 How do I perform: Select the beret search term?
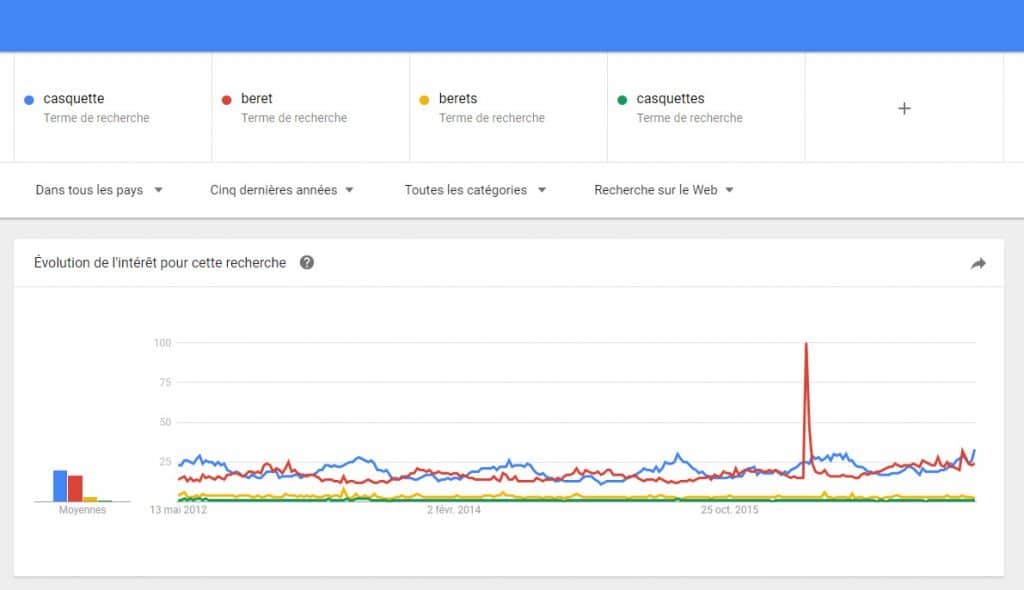[x=257, y=99]
